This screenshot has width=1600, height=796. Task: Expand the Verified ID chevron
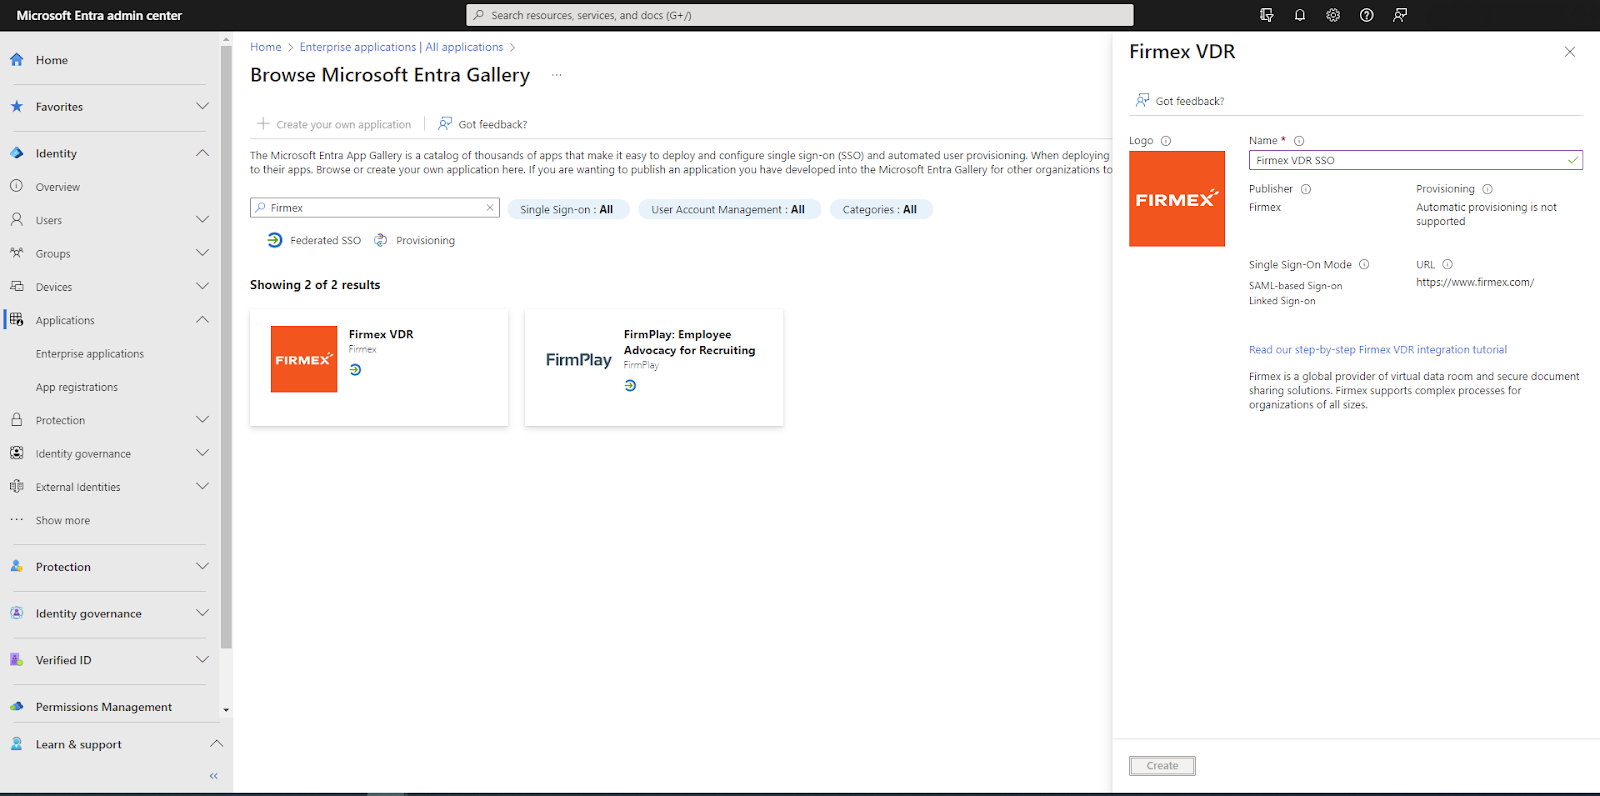click(202, 660)
